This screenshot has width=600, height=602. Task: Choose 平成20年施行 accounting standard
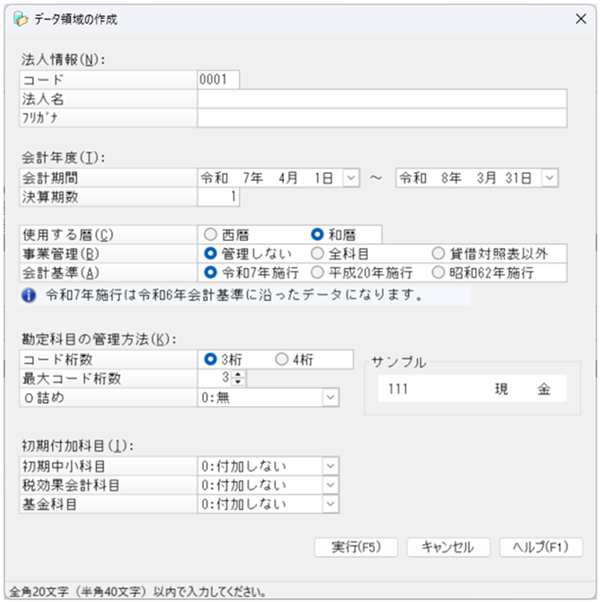pyautogui.click(x=318, y=271)
